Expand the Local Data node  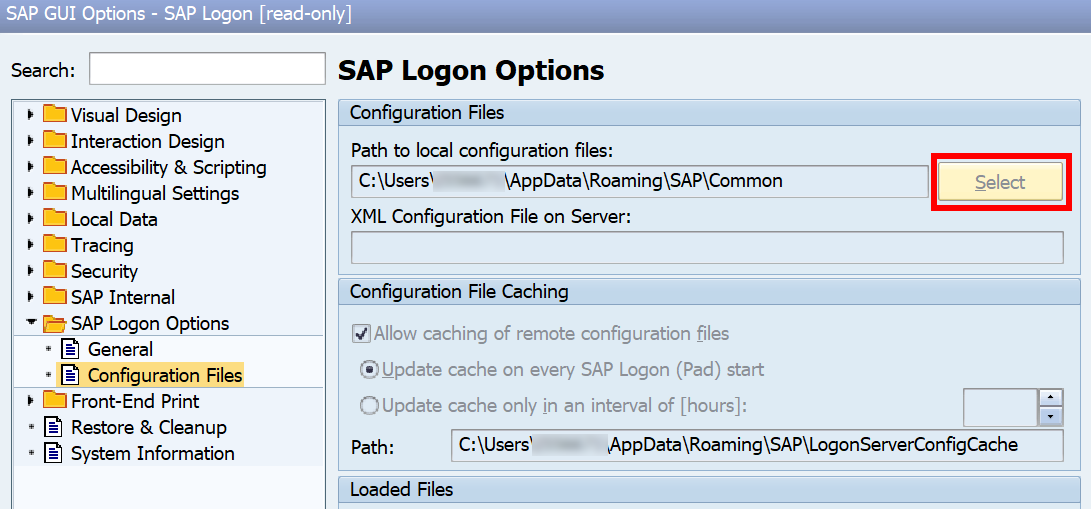click(30, 219)
